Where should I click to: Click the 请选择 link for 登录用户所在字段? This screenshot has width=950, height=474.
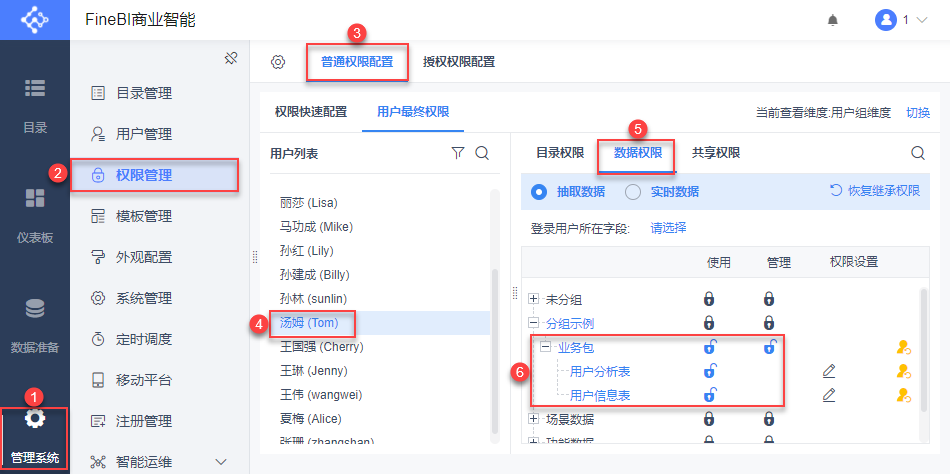(668, 228)
